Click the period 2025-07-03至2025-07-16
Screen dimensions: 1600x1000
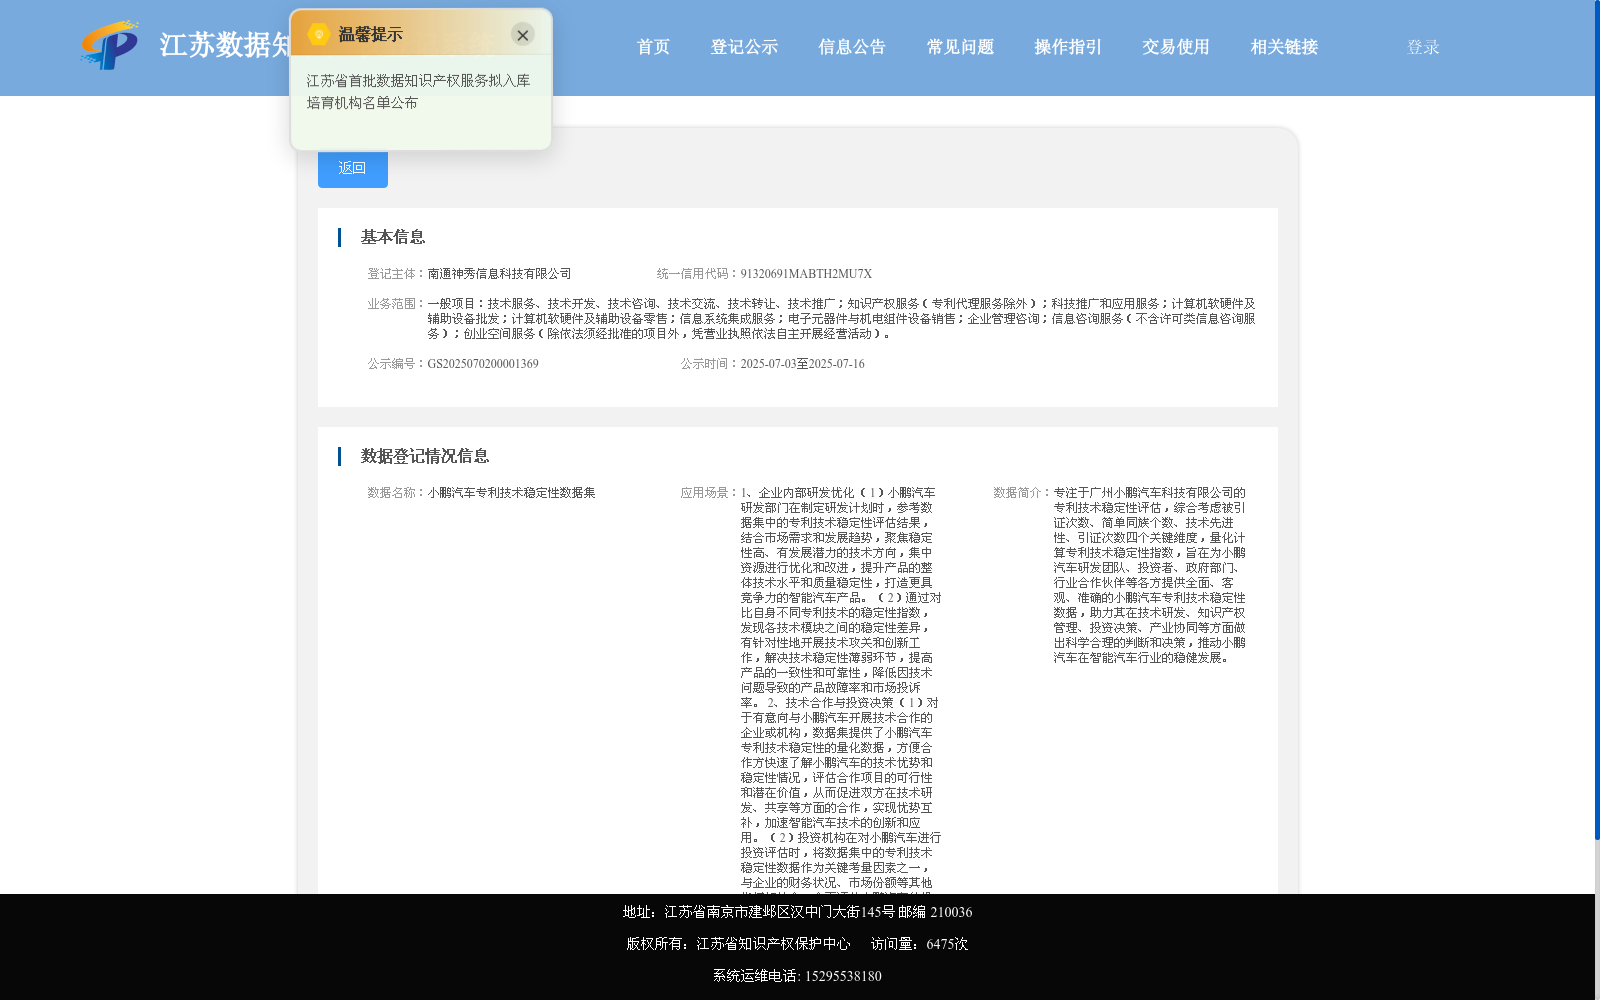(x=802, y=364)
